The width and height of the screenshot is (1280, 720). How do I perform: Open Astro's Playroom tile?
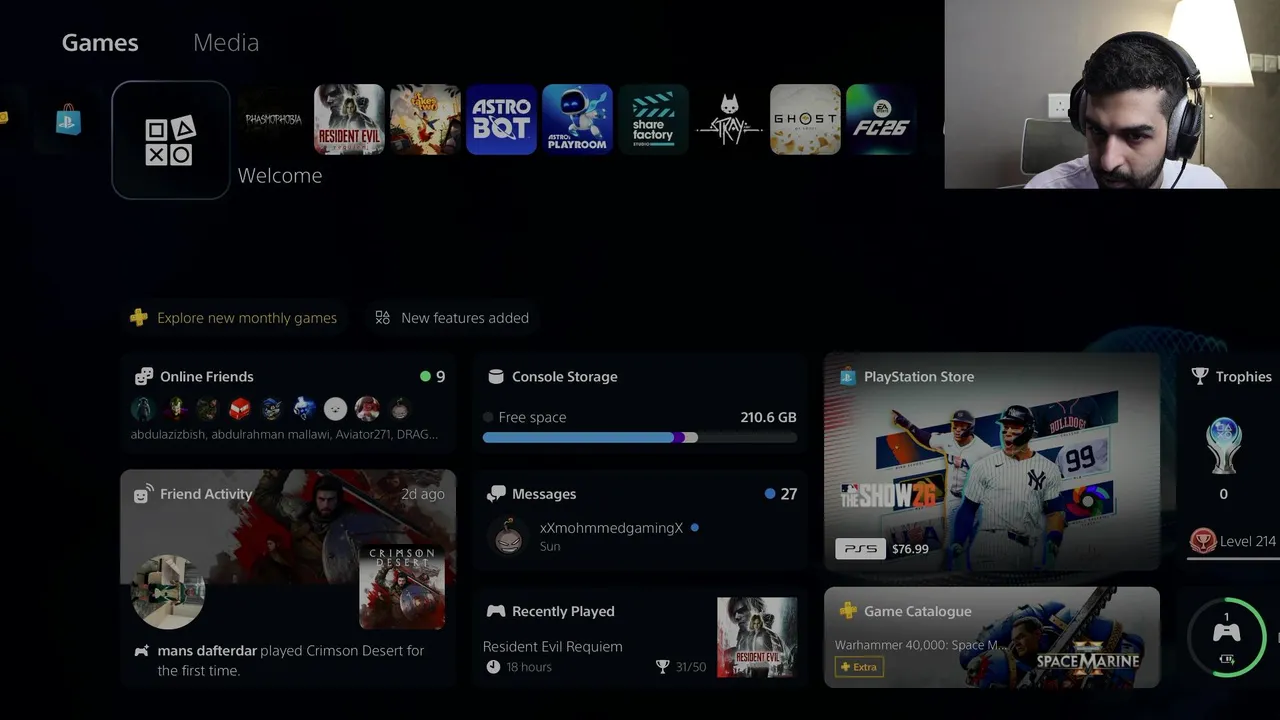(x=577, y=120)
